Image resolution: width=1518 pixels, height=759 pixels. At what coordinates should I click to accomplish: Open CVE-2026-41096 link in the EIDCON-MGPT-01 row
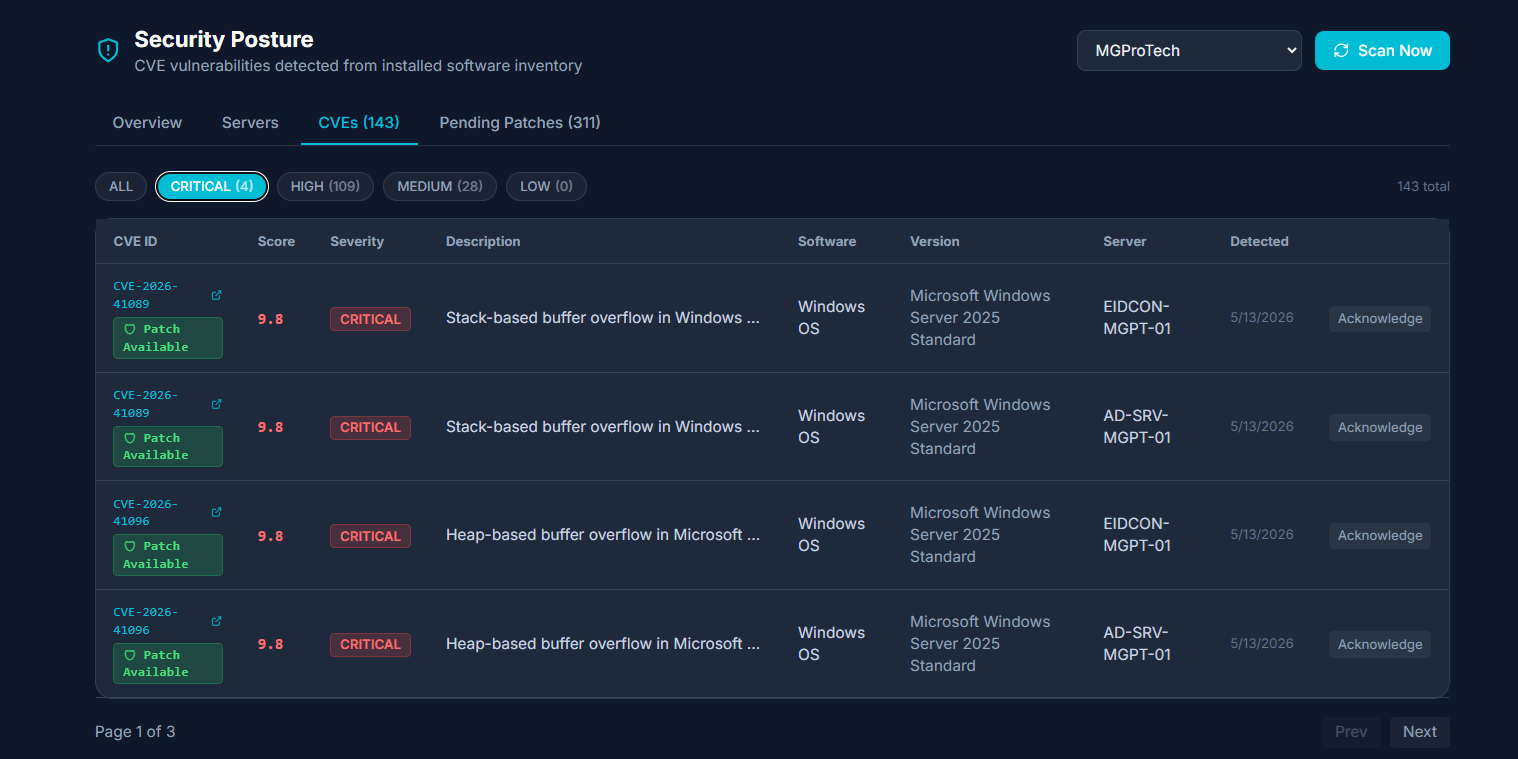(146, 512)
